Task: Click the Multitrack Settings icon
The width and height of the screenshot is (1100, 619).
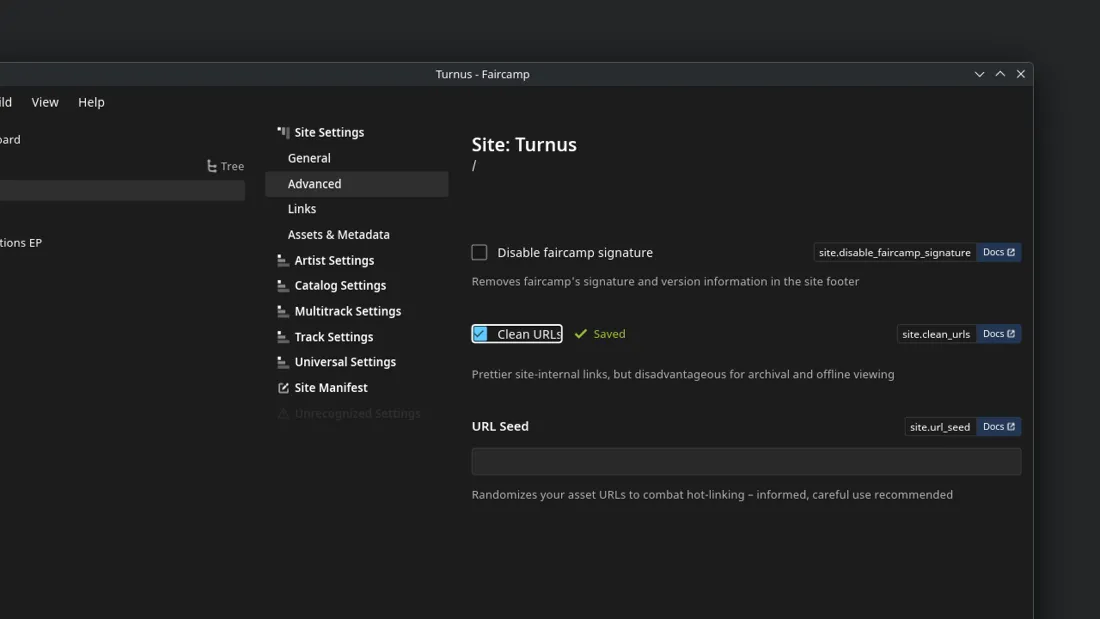Action: click(283, 311)
